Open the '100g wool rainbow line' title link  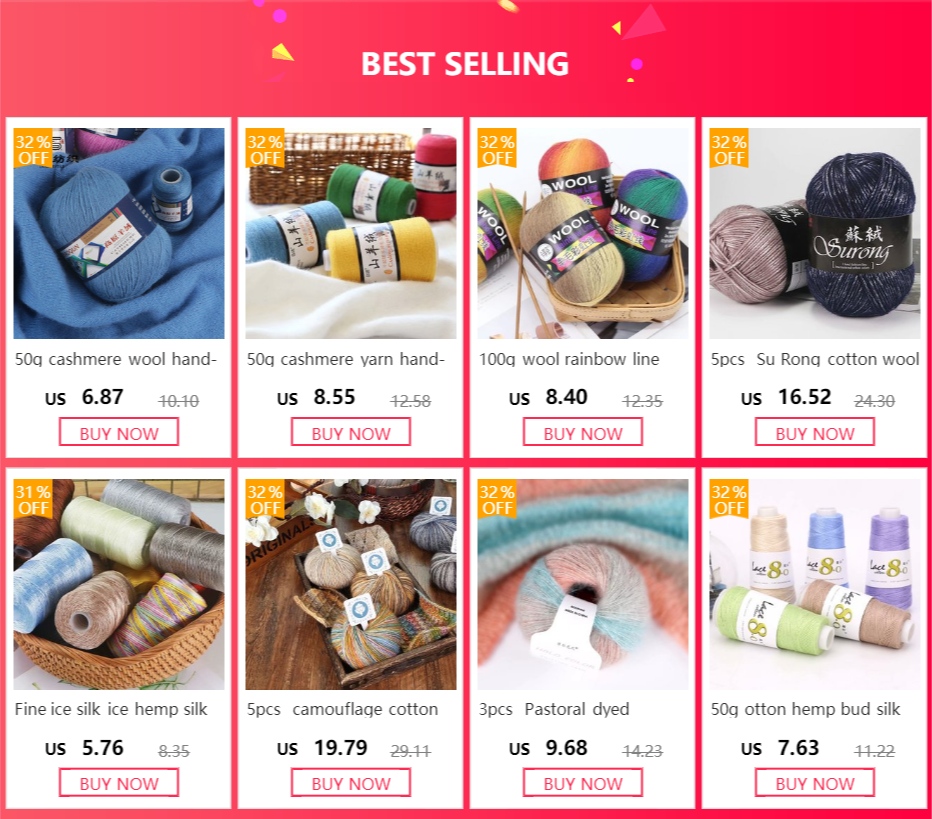[x=569, y=359]
